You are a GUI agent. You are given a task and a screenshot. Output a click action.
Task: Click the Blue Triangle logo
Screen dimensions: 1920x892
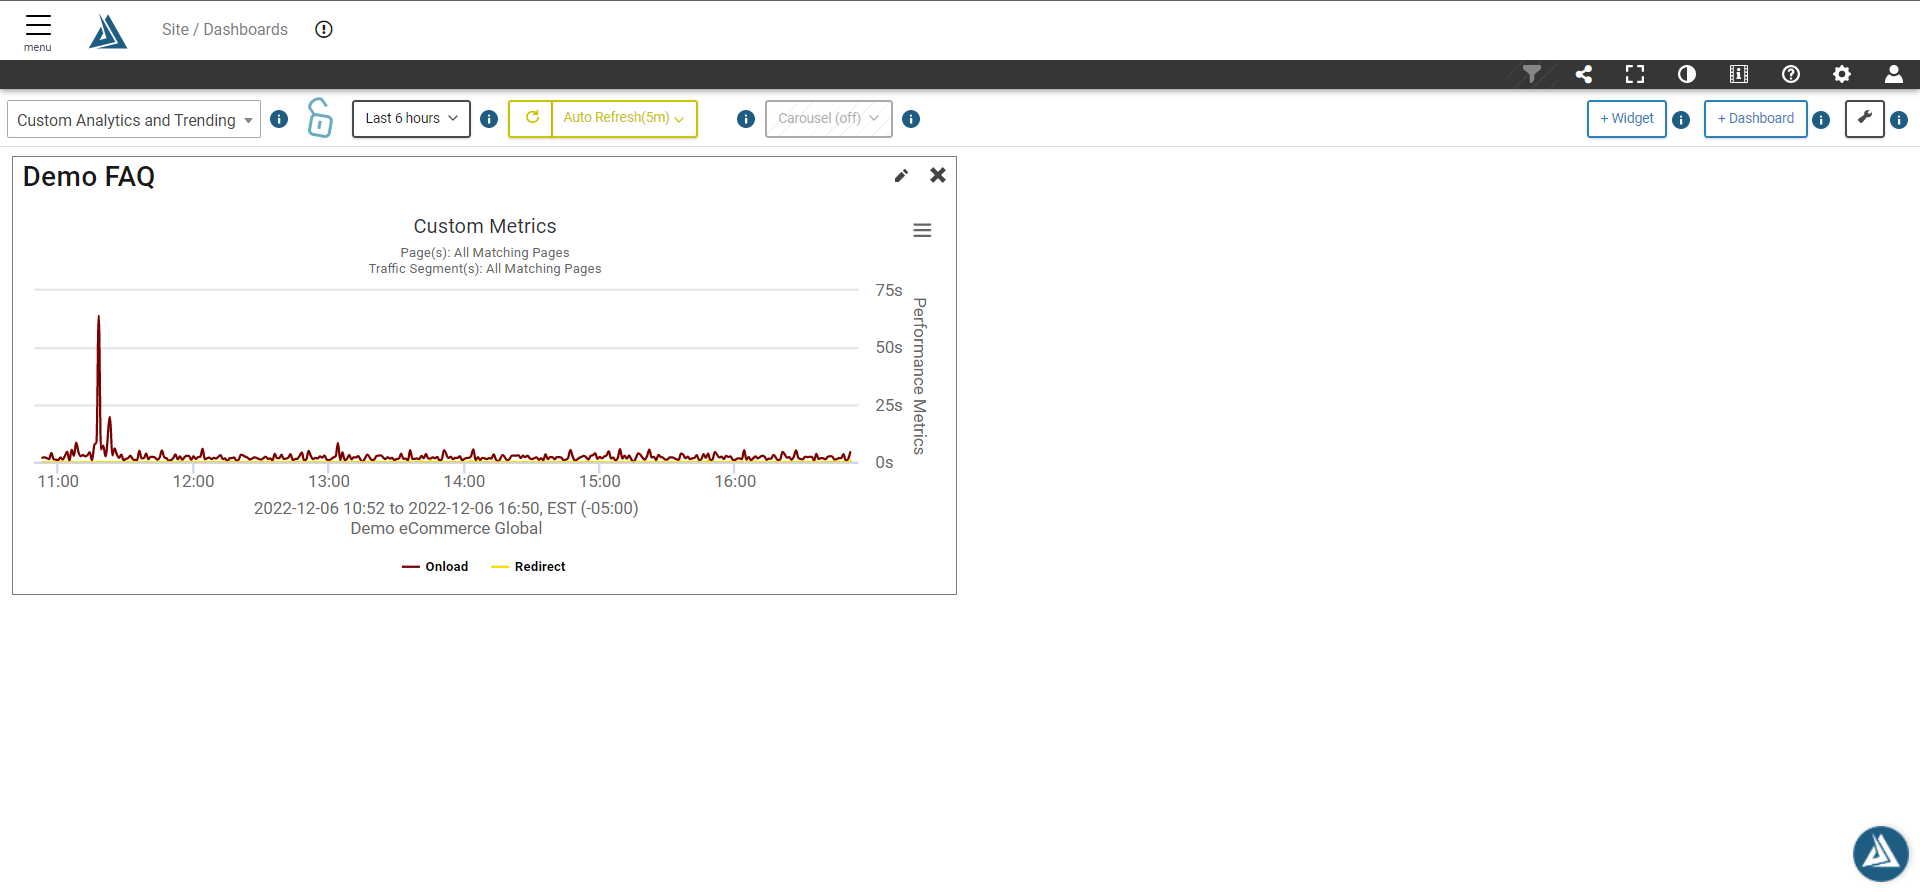108,31
